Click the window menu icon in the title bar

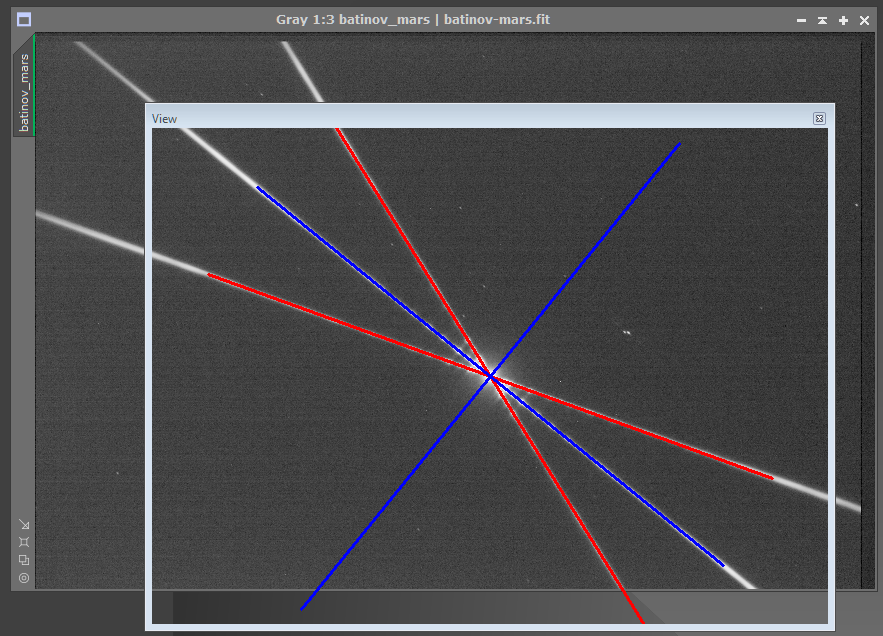[x=24, y=19]
